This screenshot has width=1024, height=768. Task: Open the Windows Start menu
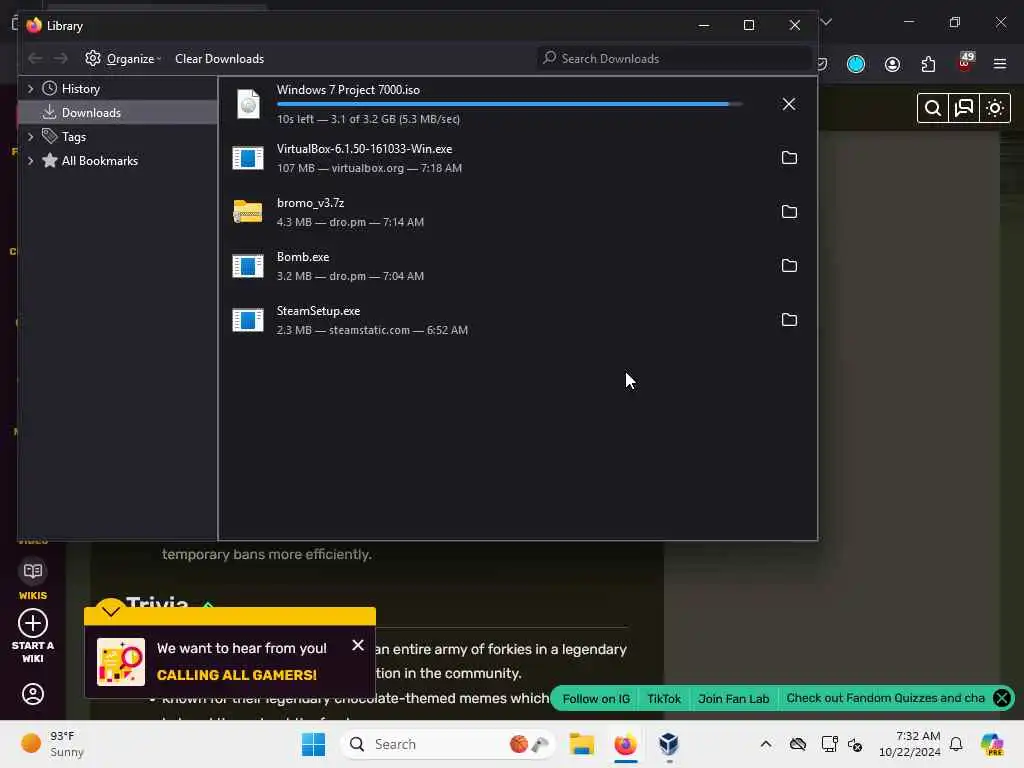point(313,744)
